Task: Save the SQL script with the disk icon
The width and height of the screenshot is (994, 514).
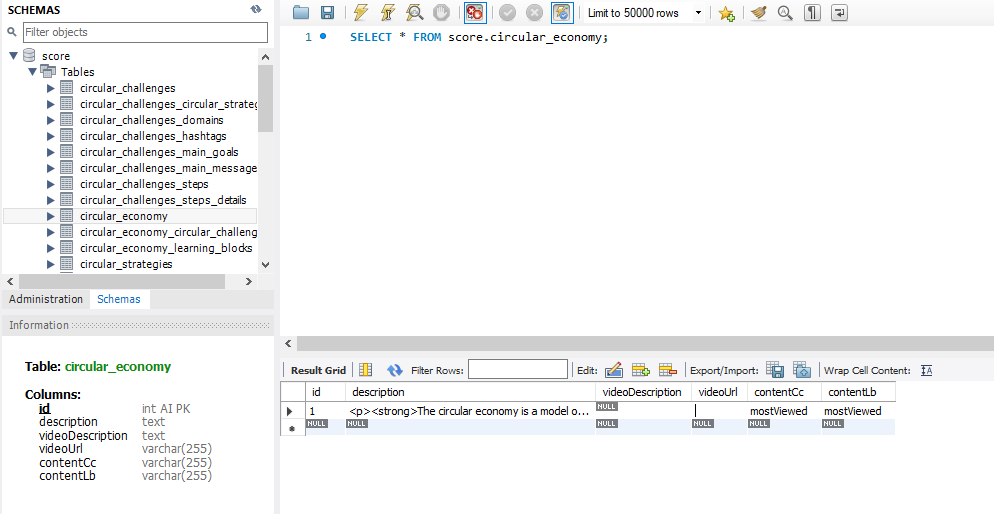Action: tap(327, 13)
